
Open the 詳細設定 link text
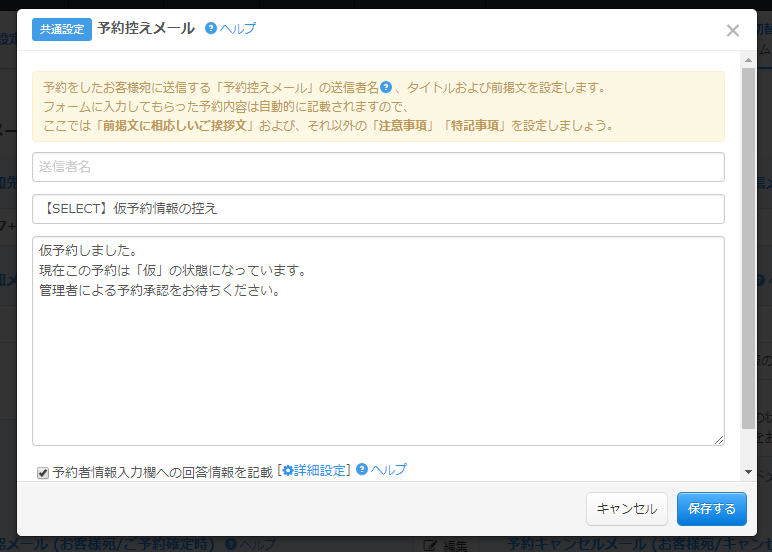click(319, 470)
